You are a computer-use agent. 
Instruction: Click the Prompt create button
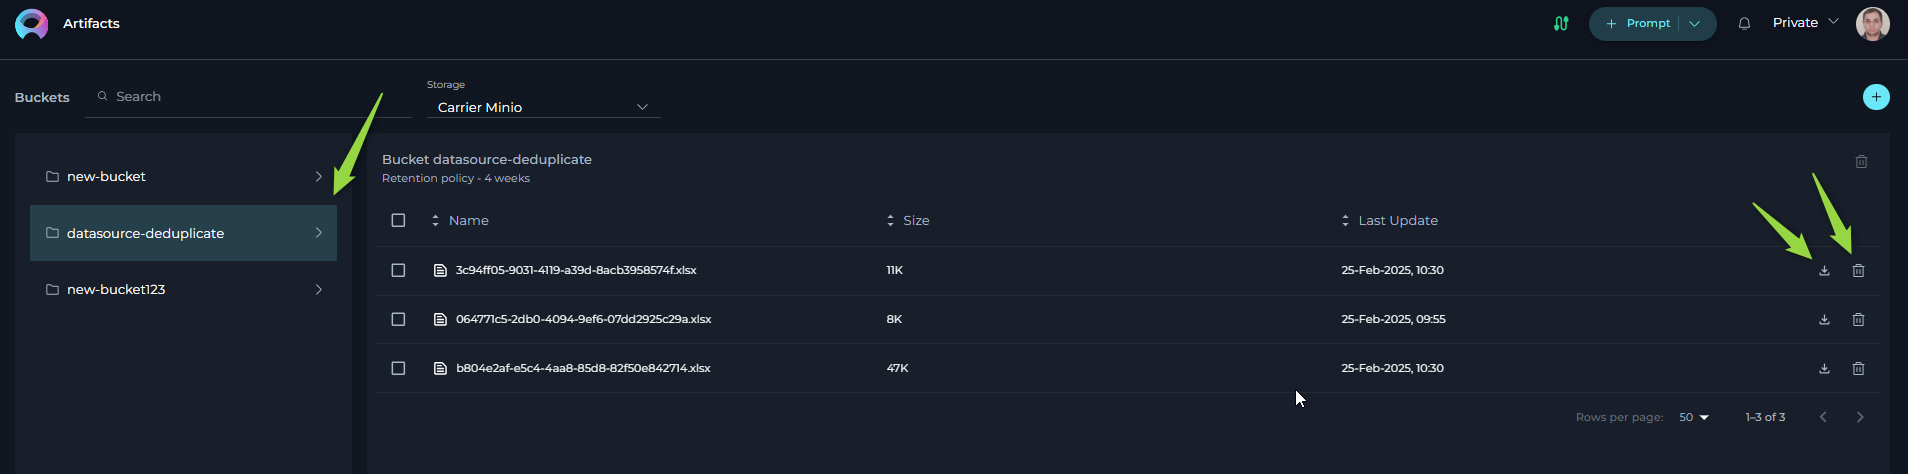coord(1637,24)
